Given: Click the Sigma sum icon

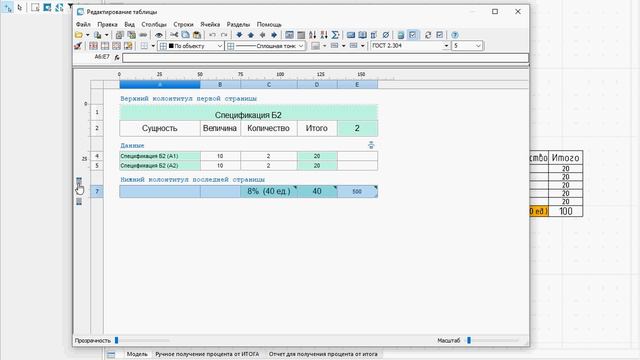Looking at the screenshot, I should point(335,35).
